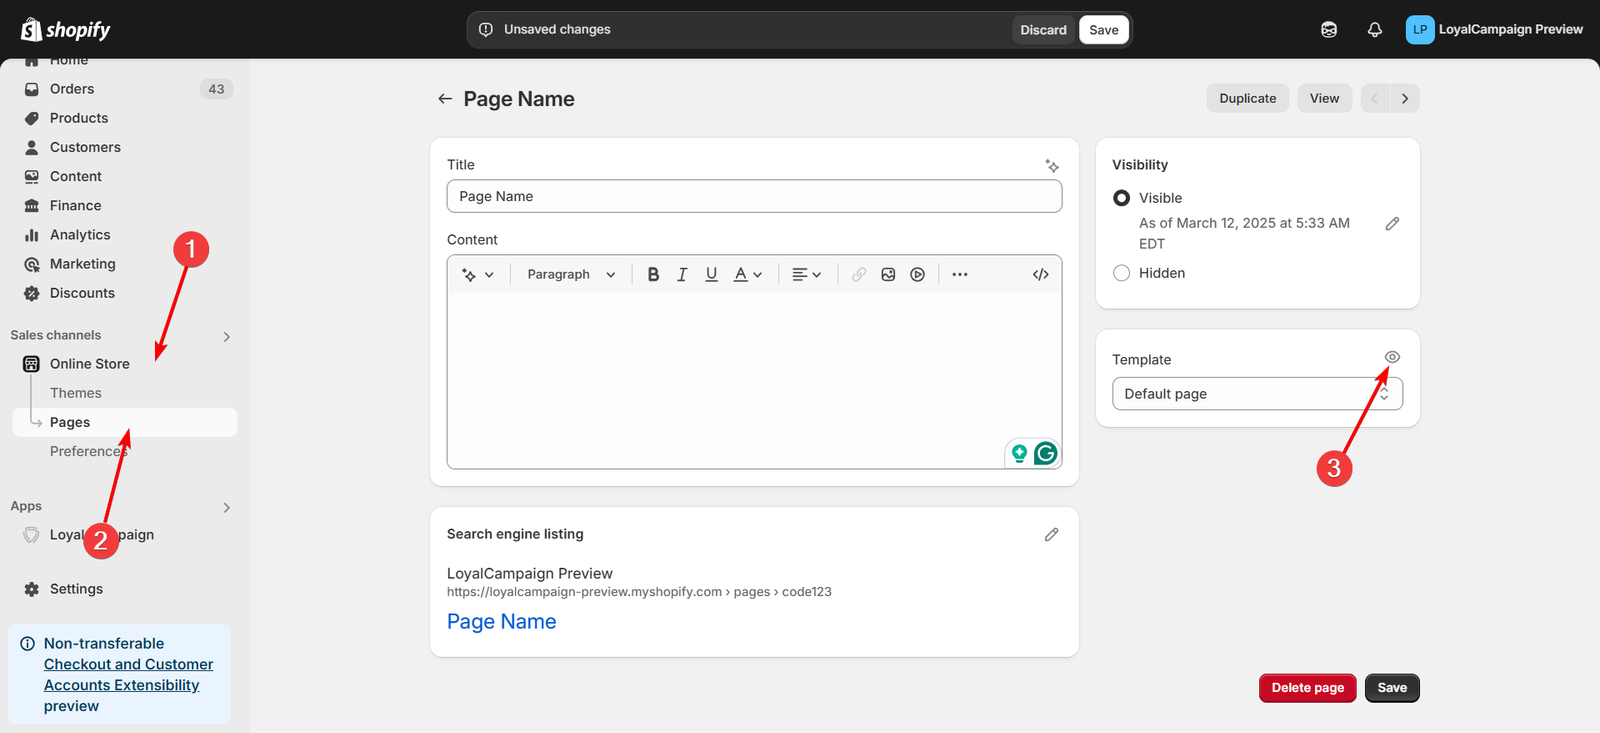Click the insert link icon

point(859,274)
